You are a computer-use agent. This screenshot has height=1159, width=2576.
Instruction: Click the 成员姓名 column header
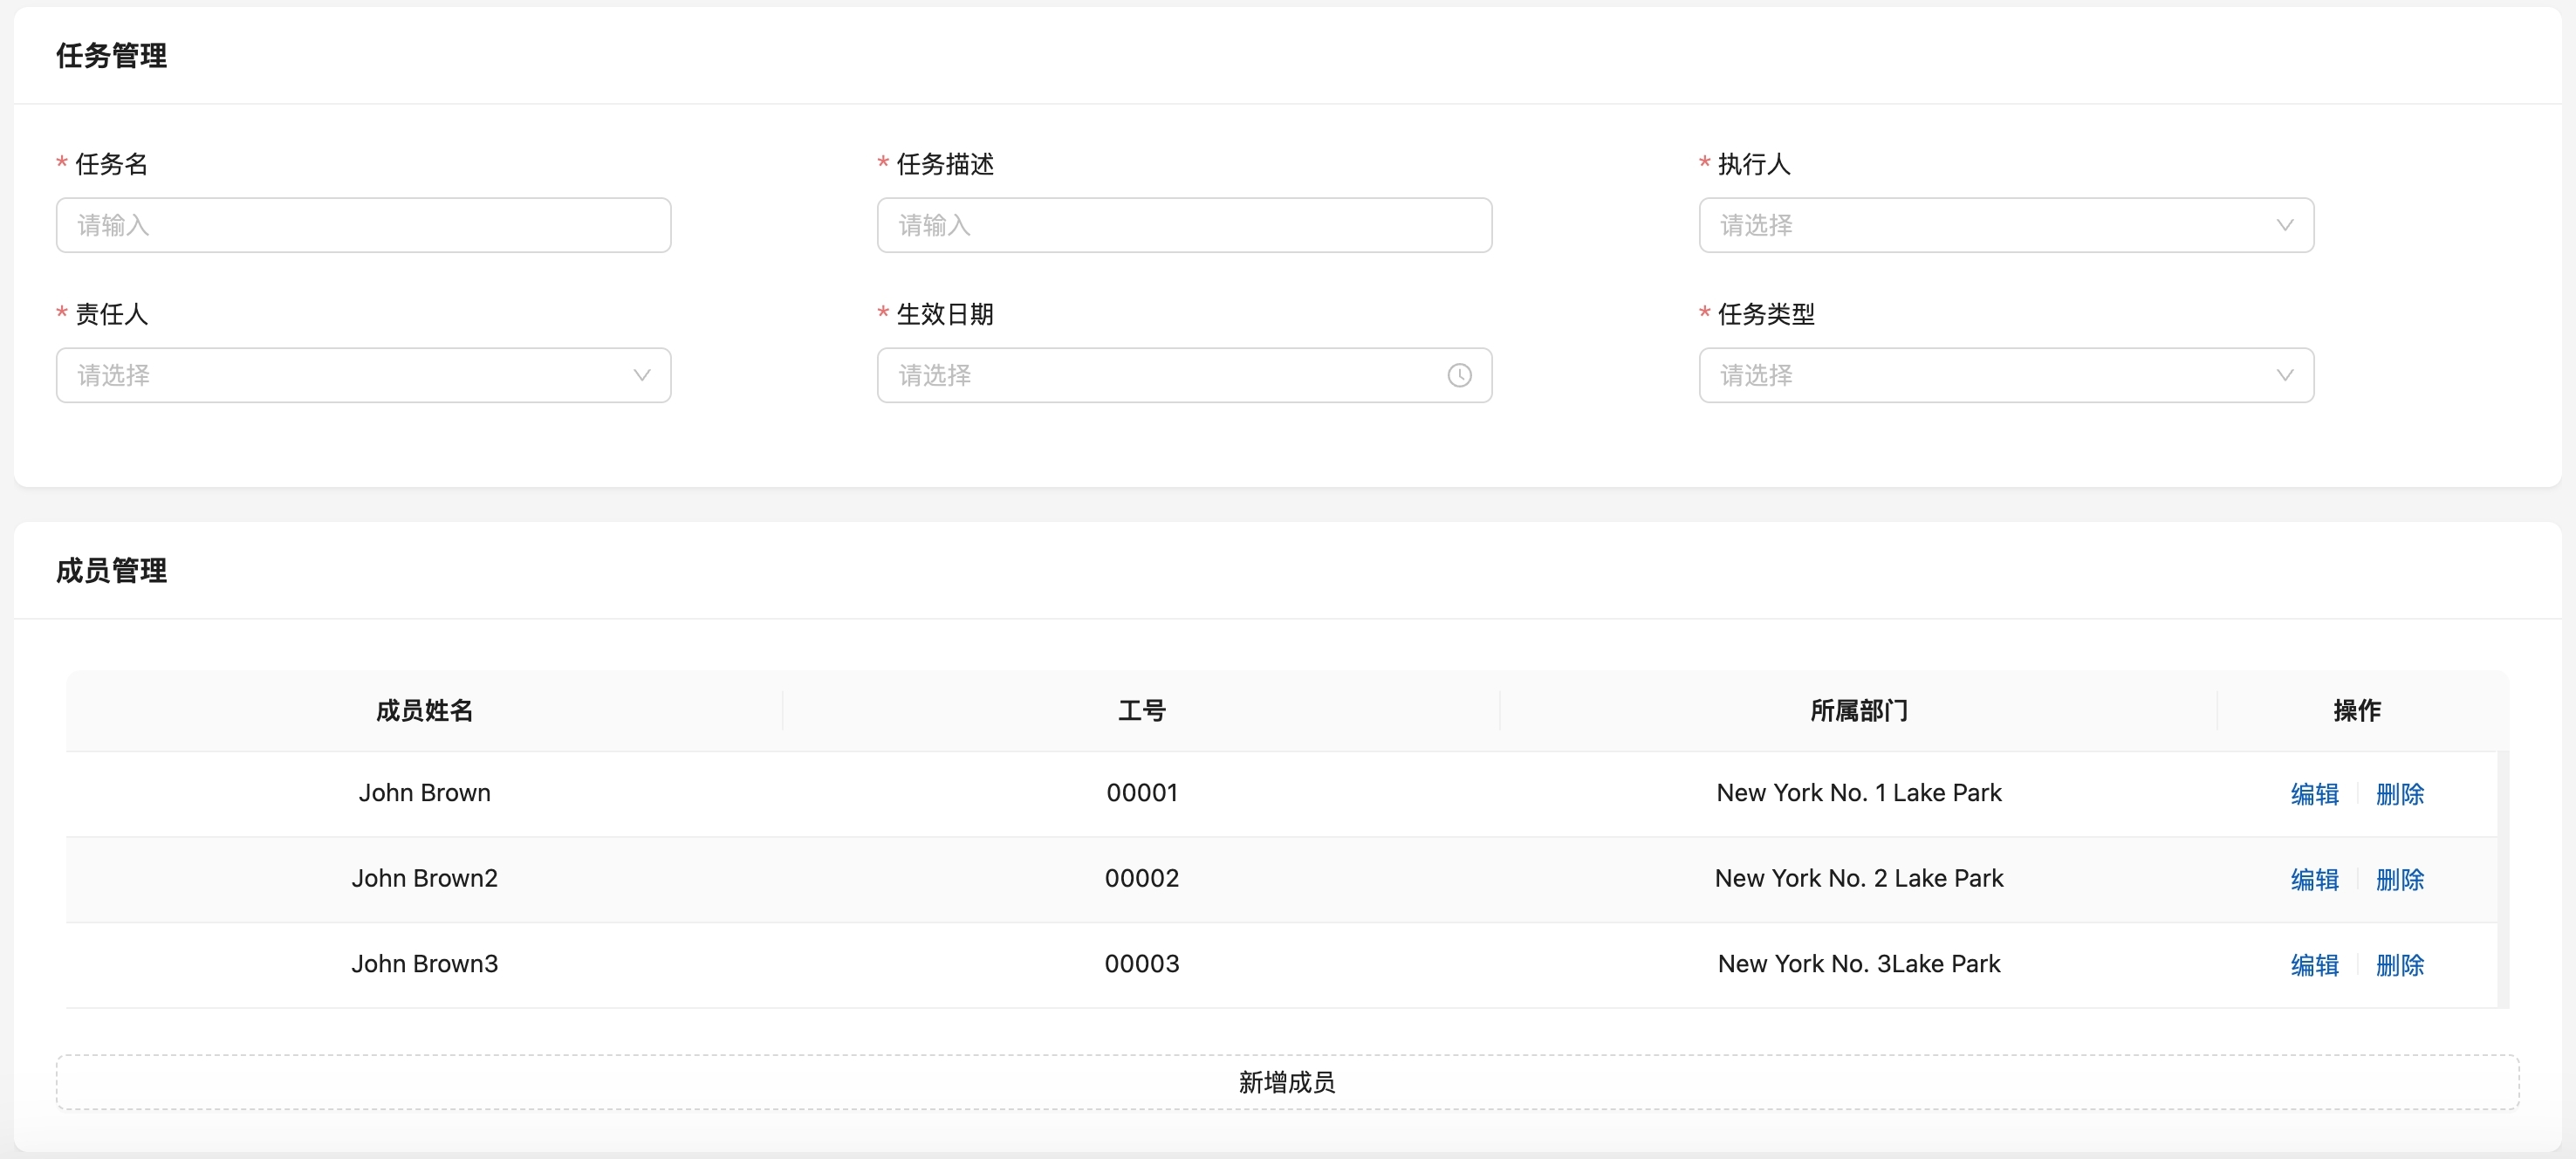[424, 711]
